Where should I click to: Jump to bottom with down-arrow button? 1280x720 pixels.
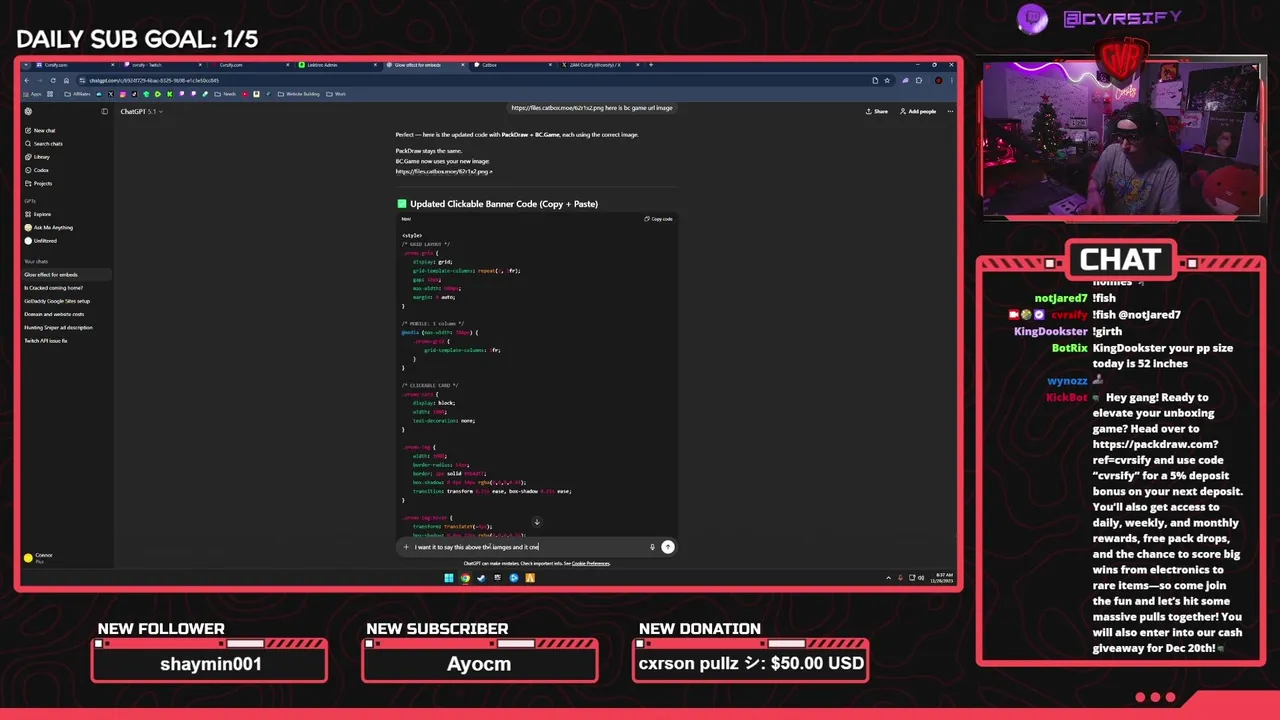coord(536,522)
